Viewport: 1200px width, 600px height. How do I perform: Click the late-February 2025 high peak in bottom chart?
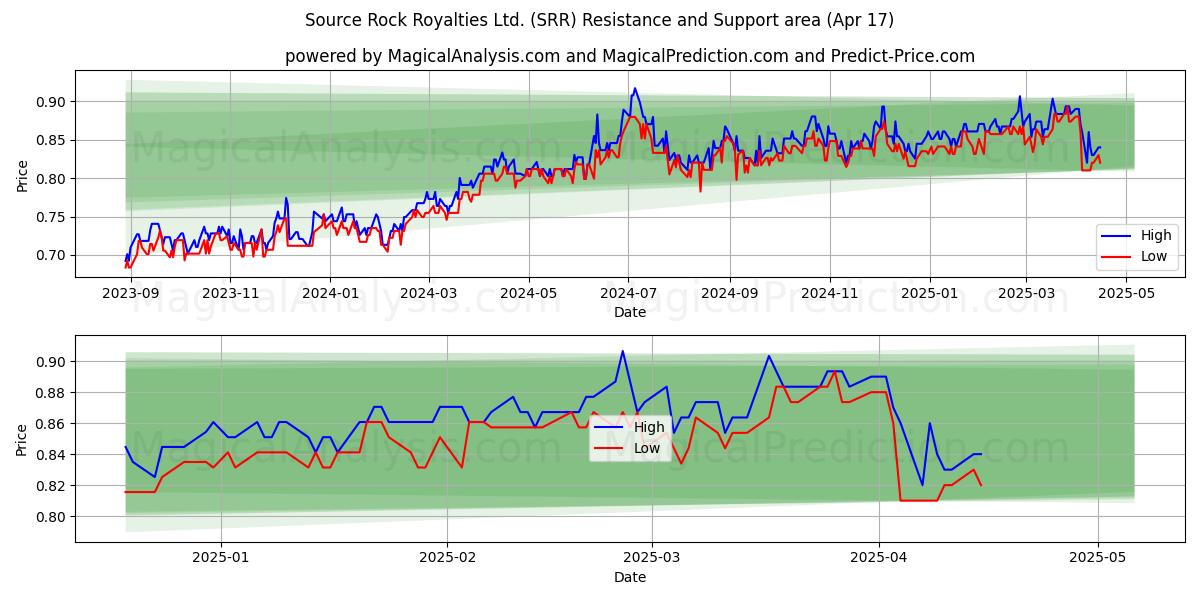click(622, 351)
